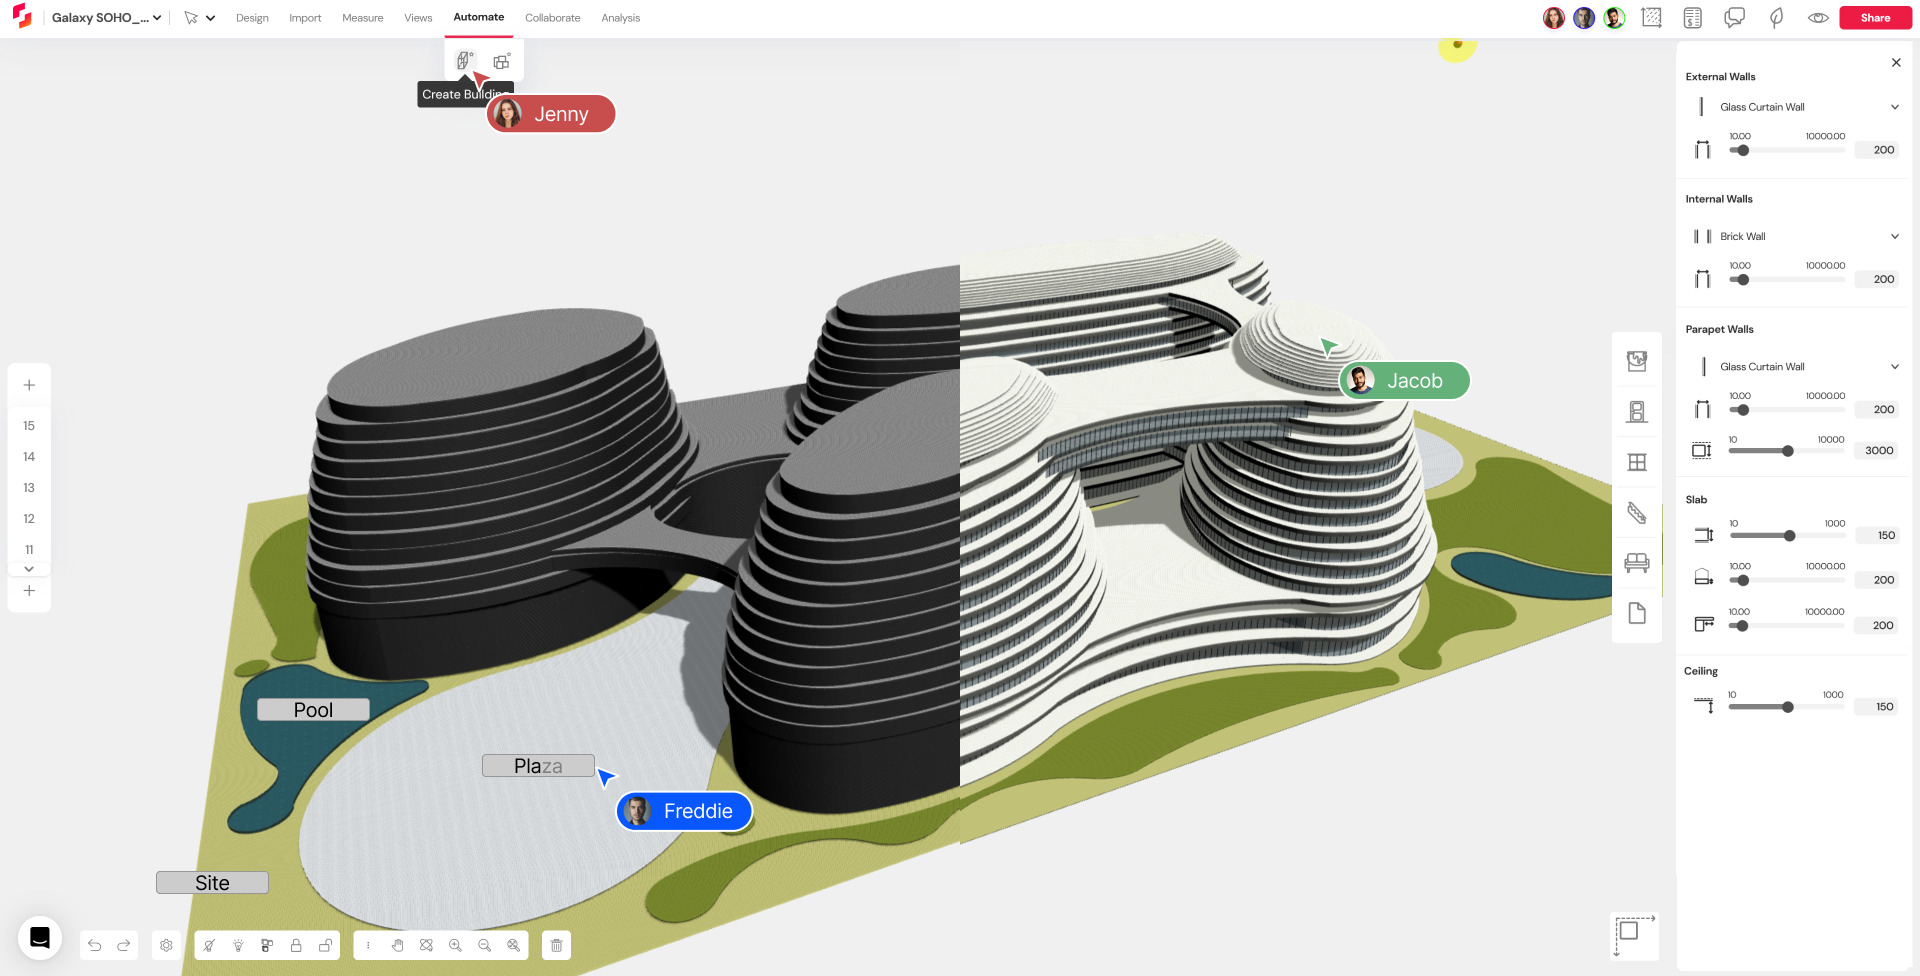Toggle the hide object icon in the bottom toolbar
The width and height of the screenshot is (1920, 976).
point(209,945)
